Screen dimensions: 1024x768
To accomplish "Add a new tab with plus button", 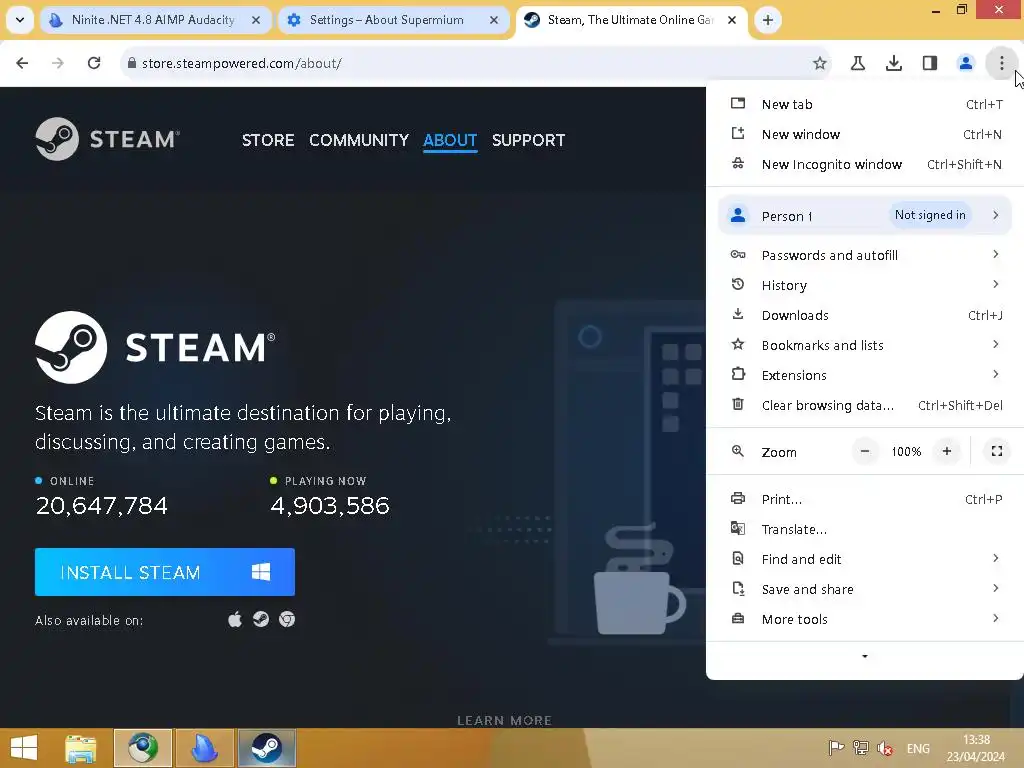I will 768,20.
